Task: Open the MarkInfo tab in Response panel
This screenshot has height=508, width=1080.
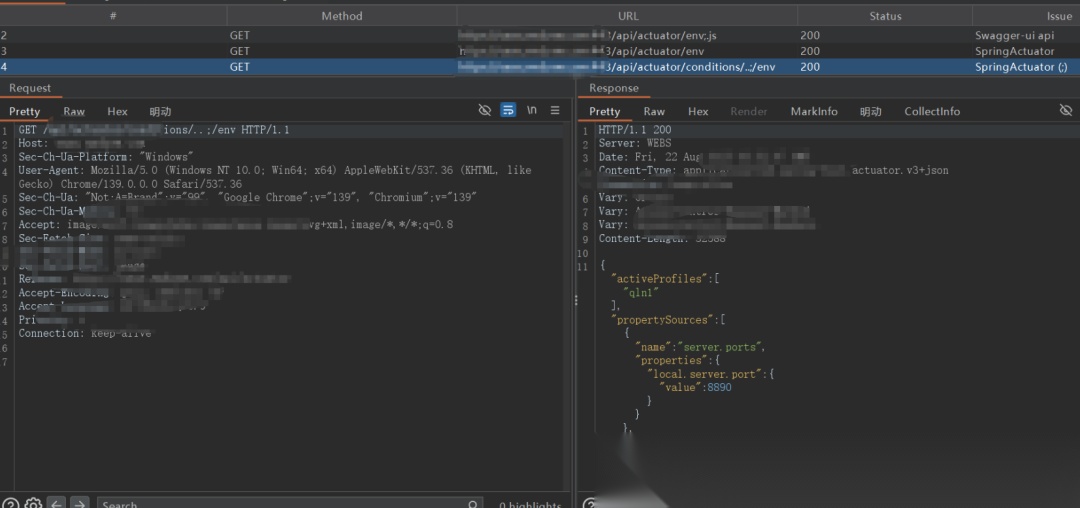Action: [x=814, y=112]
